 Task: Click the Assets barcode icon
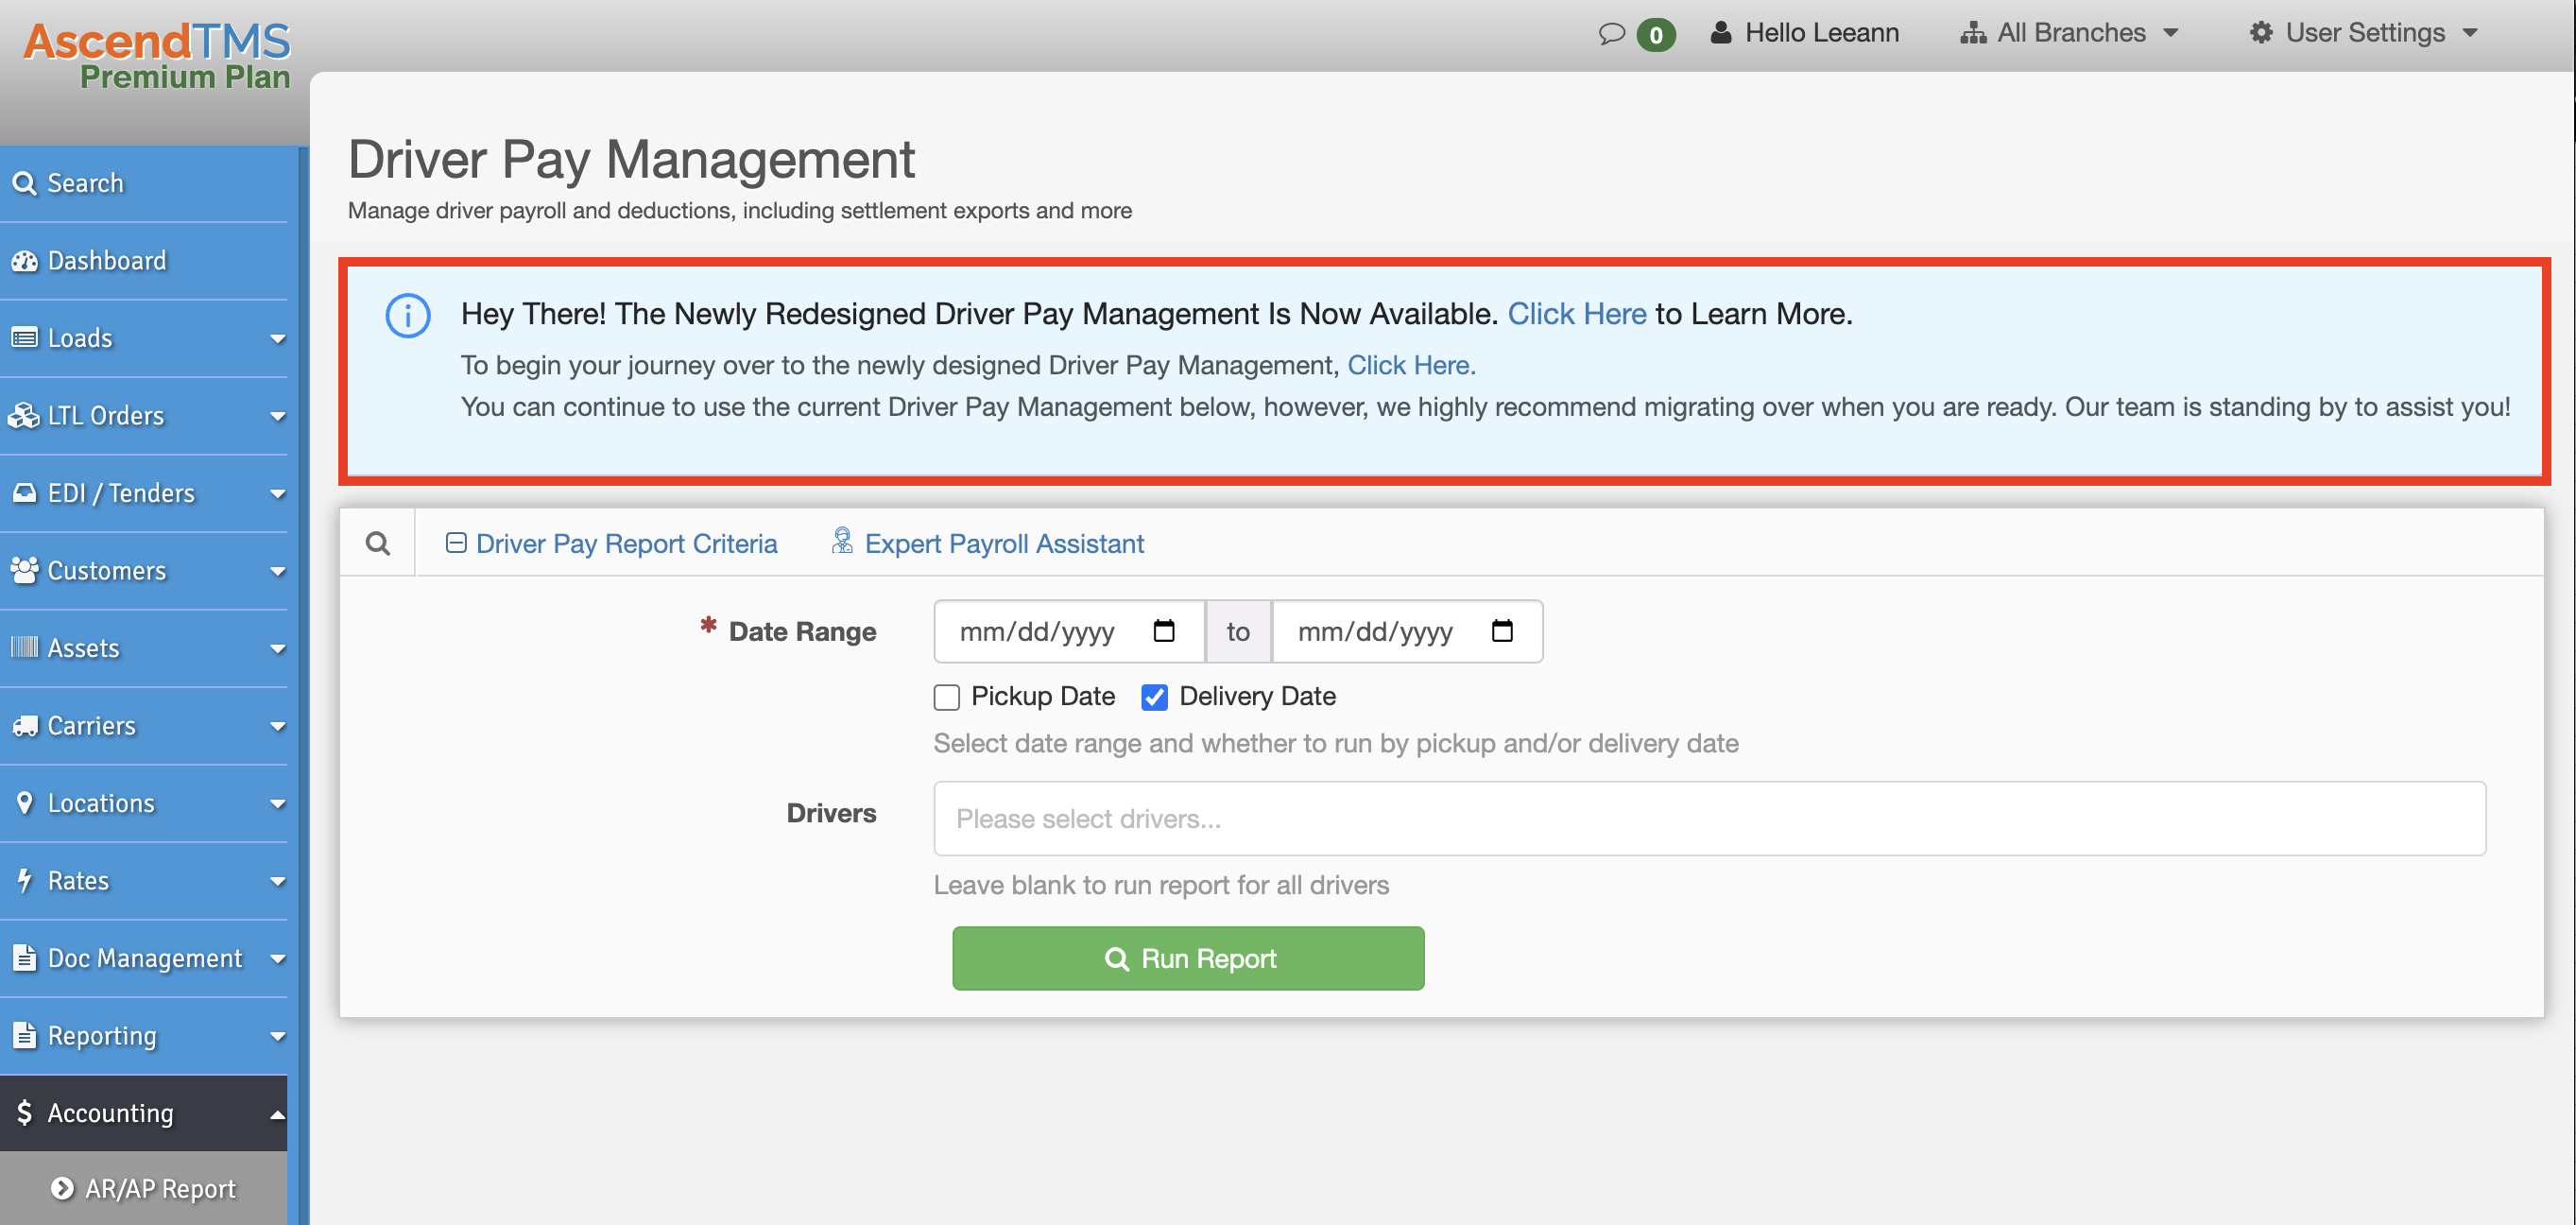(24, 647)
